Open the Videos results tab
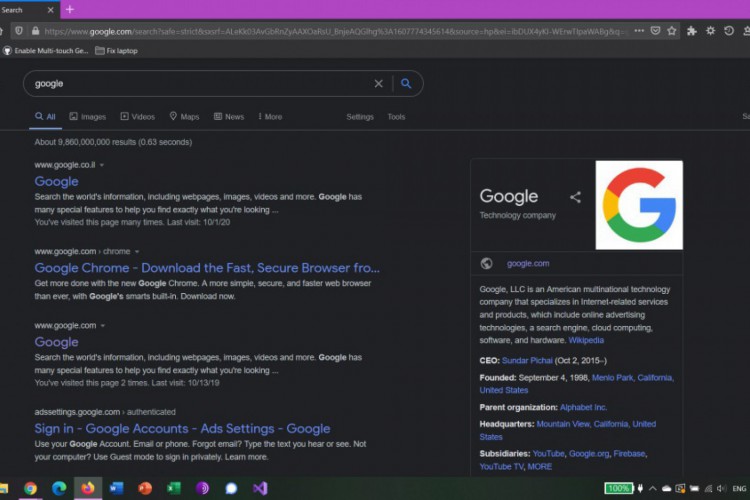 click(137, 117)
